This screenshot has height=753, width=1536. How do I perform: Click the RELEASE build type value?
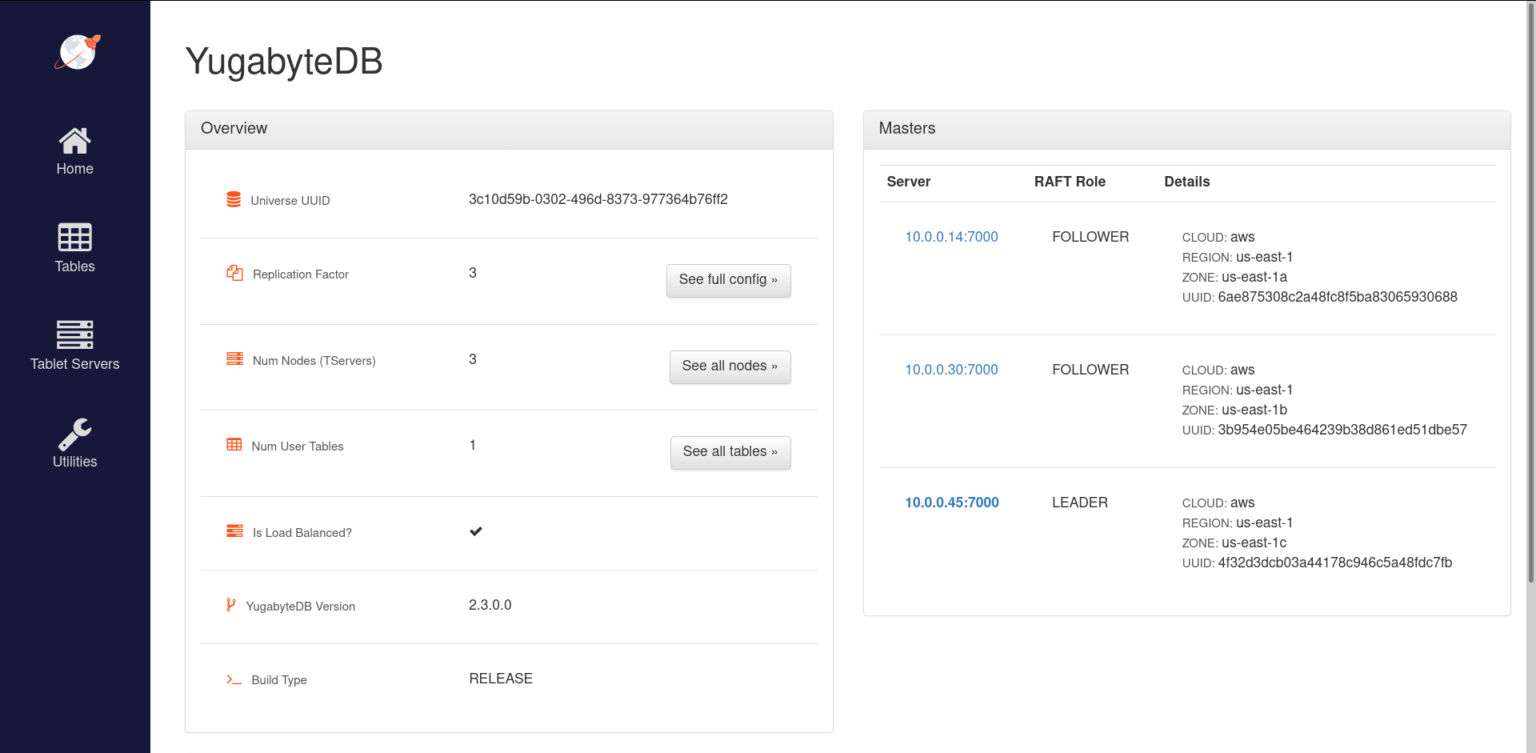click(501, 678)
